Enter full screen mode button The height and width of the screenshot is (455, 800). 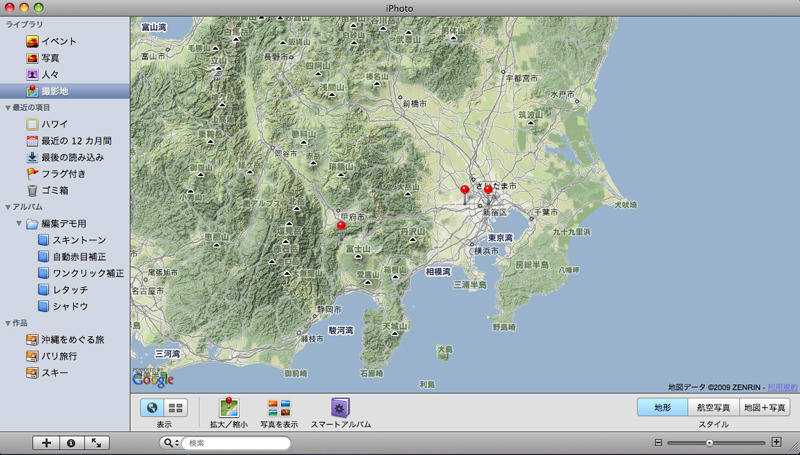coord(96,443)
